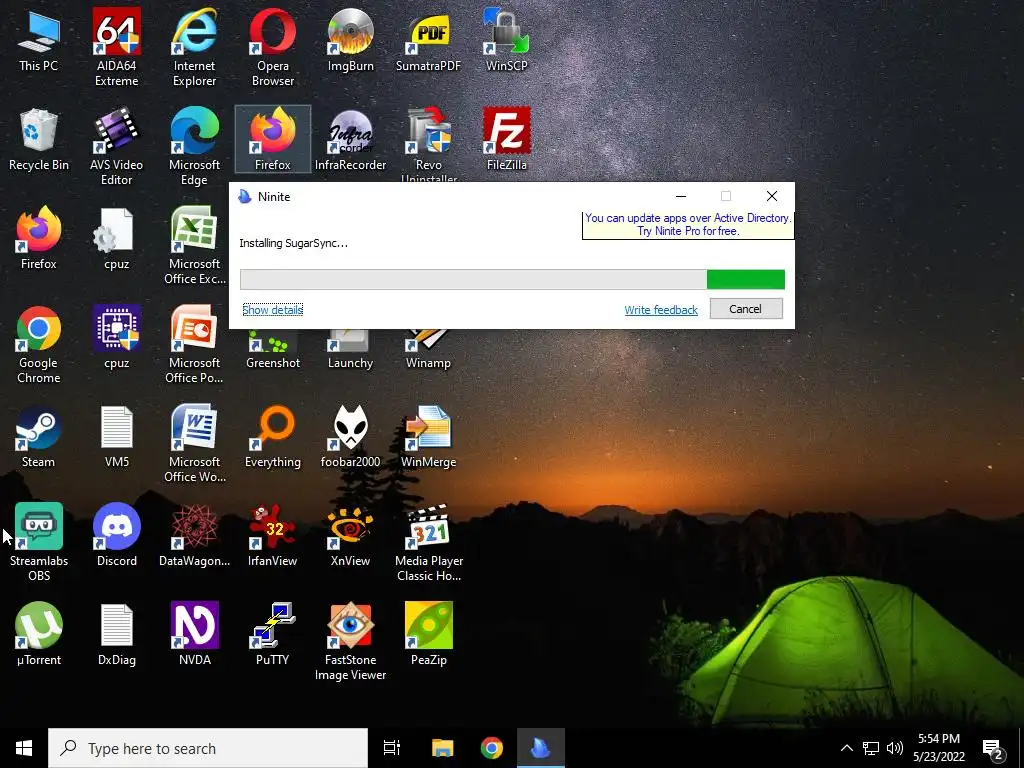
Task: Select the XnView desktop shortcut
Action: point(351,536)
